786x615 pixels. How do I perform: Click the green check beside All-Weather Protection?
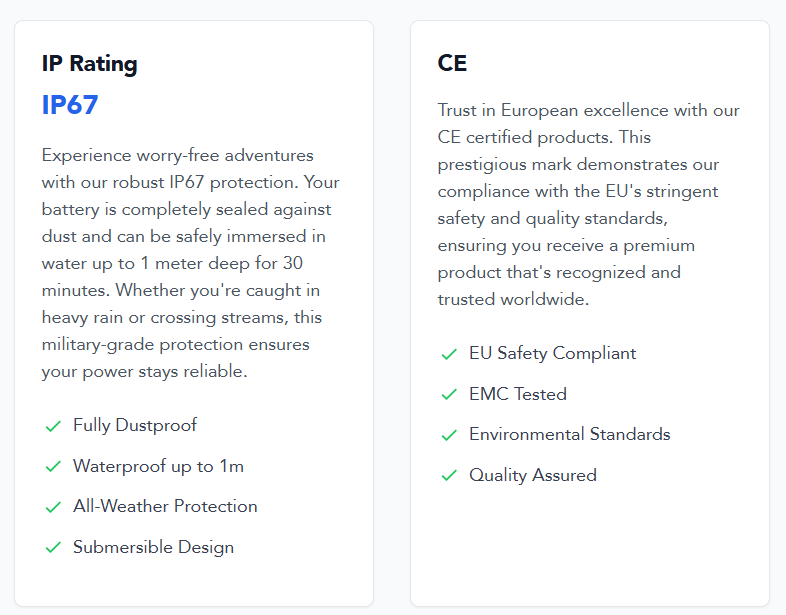[x=53, y=507]
